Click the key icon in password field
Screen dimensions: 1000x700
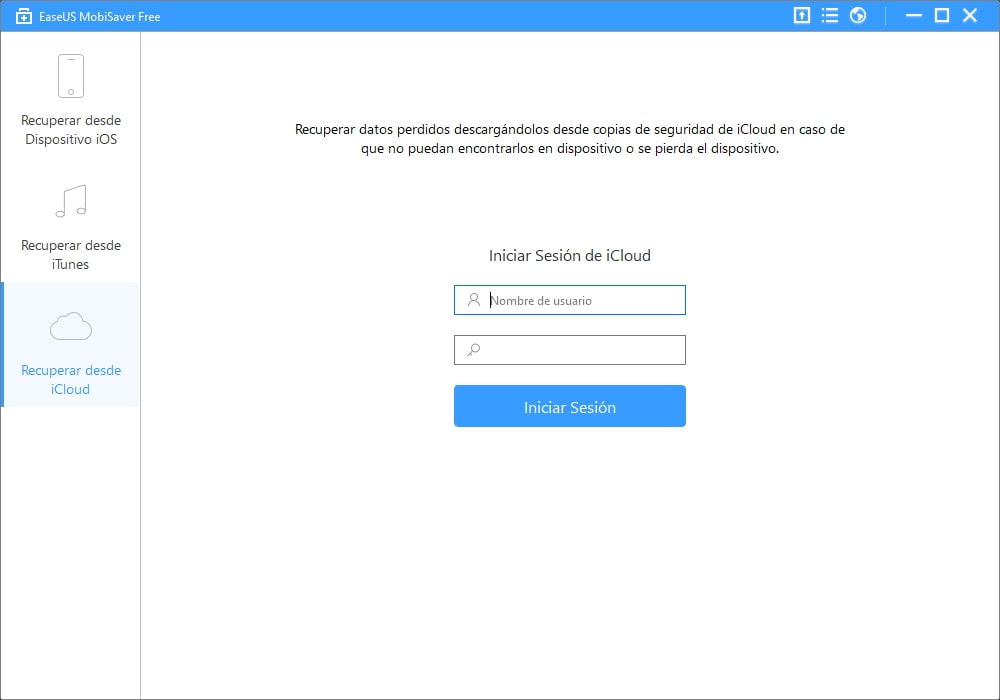474,349
